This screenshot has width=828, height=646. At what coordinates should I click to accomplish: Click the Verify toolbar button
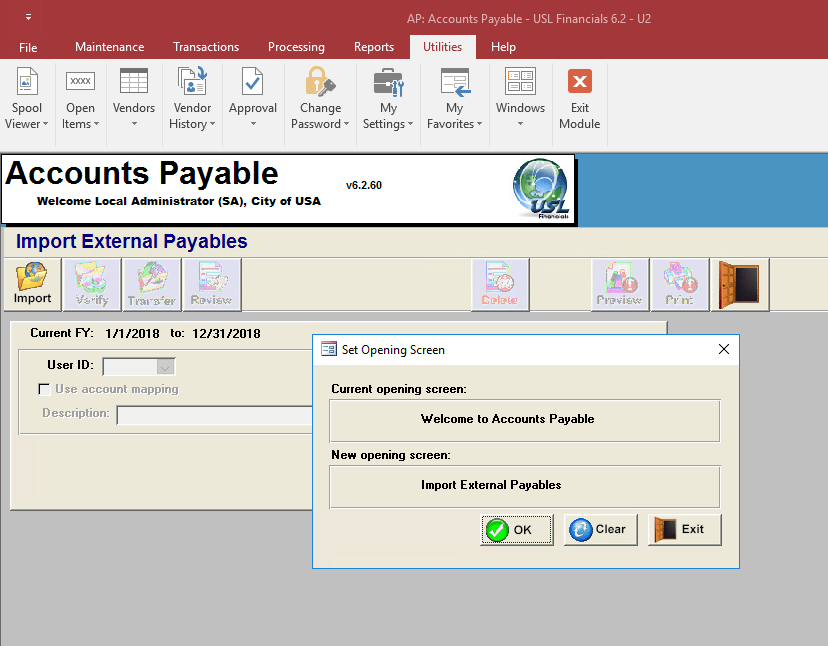coord(92,285)
